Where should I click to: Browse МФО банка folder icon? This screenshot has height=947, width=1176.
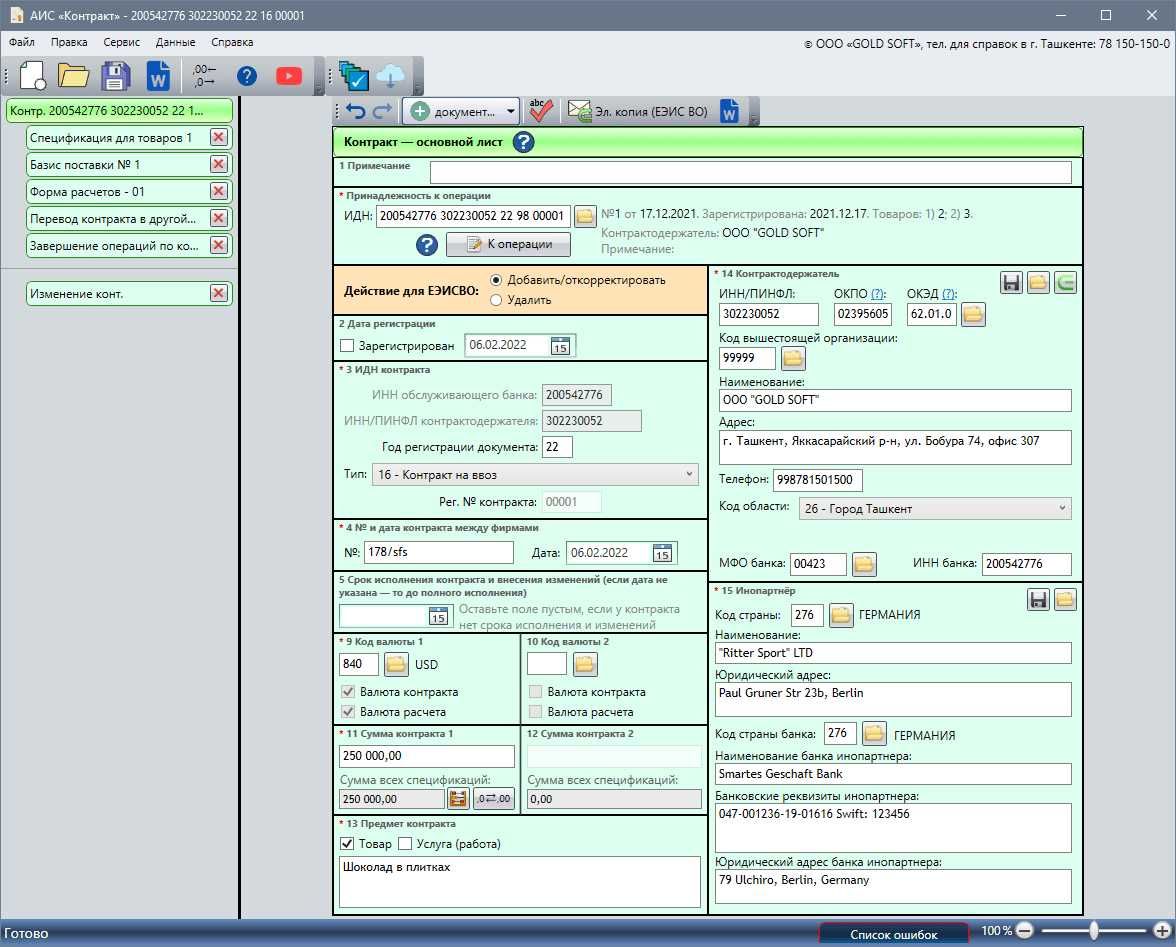pos(864,564)
